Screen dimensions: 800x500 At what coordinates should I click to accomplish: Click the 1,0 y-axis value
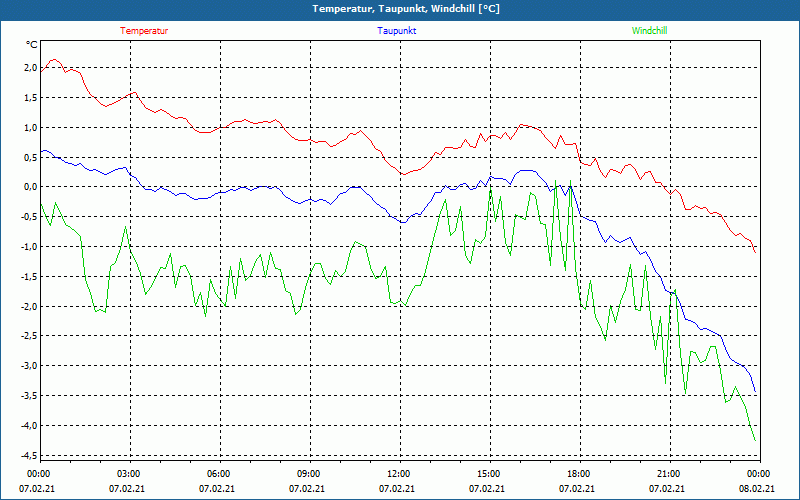(30, 128)
